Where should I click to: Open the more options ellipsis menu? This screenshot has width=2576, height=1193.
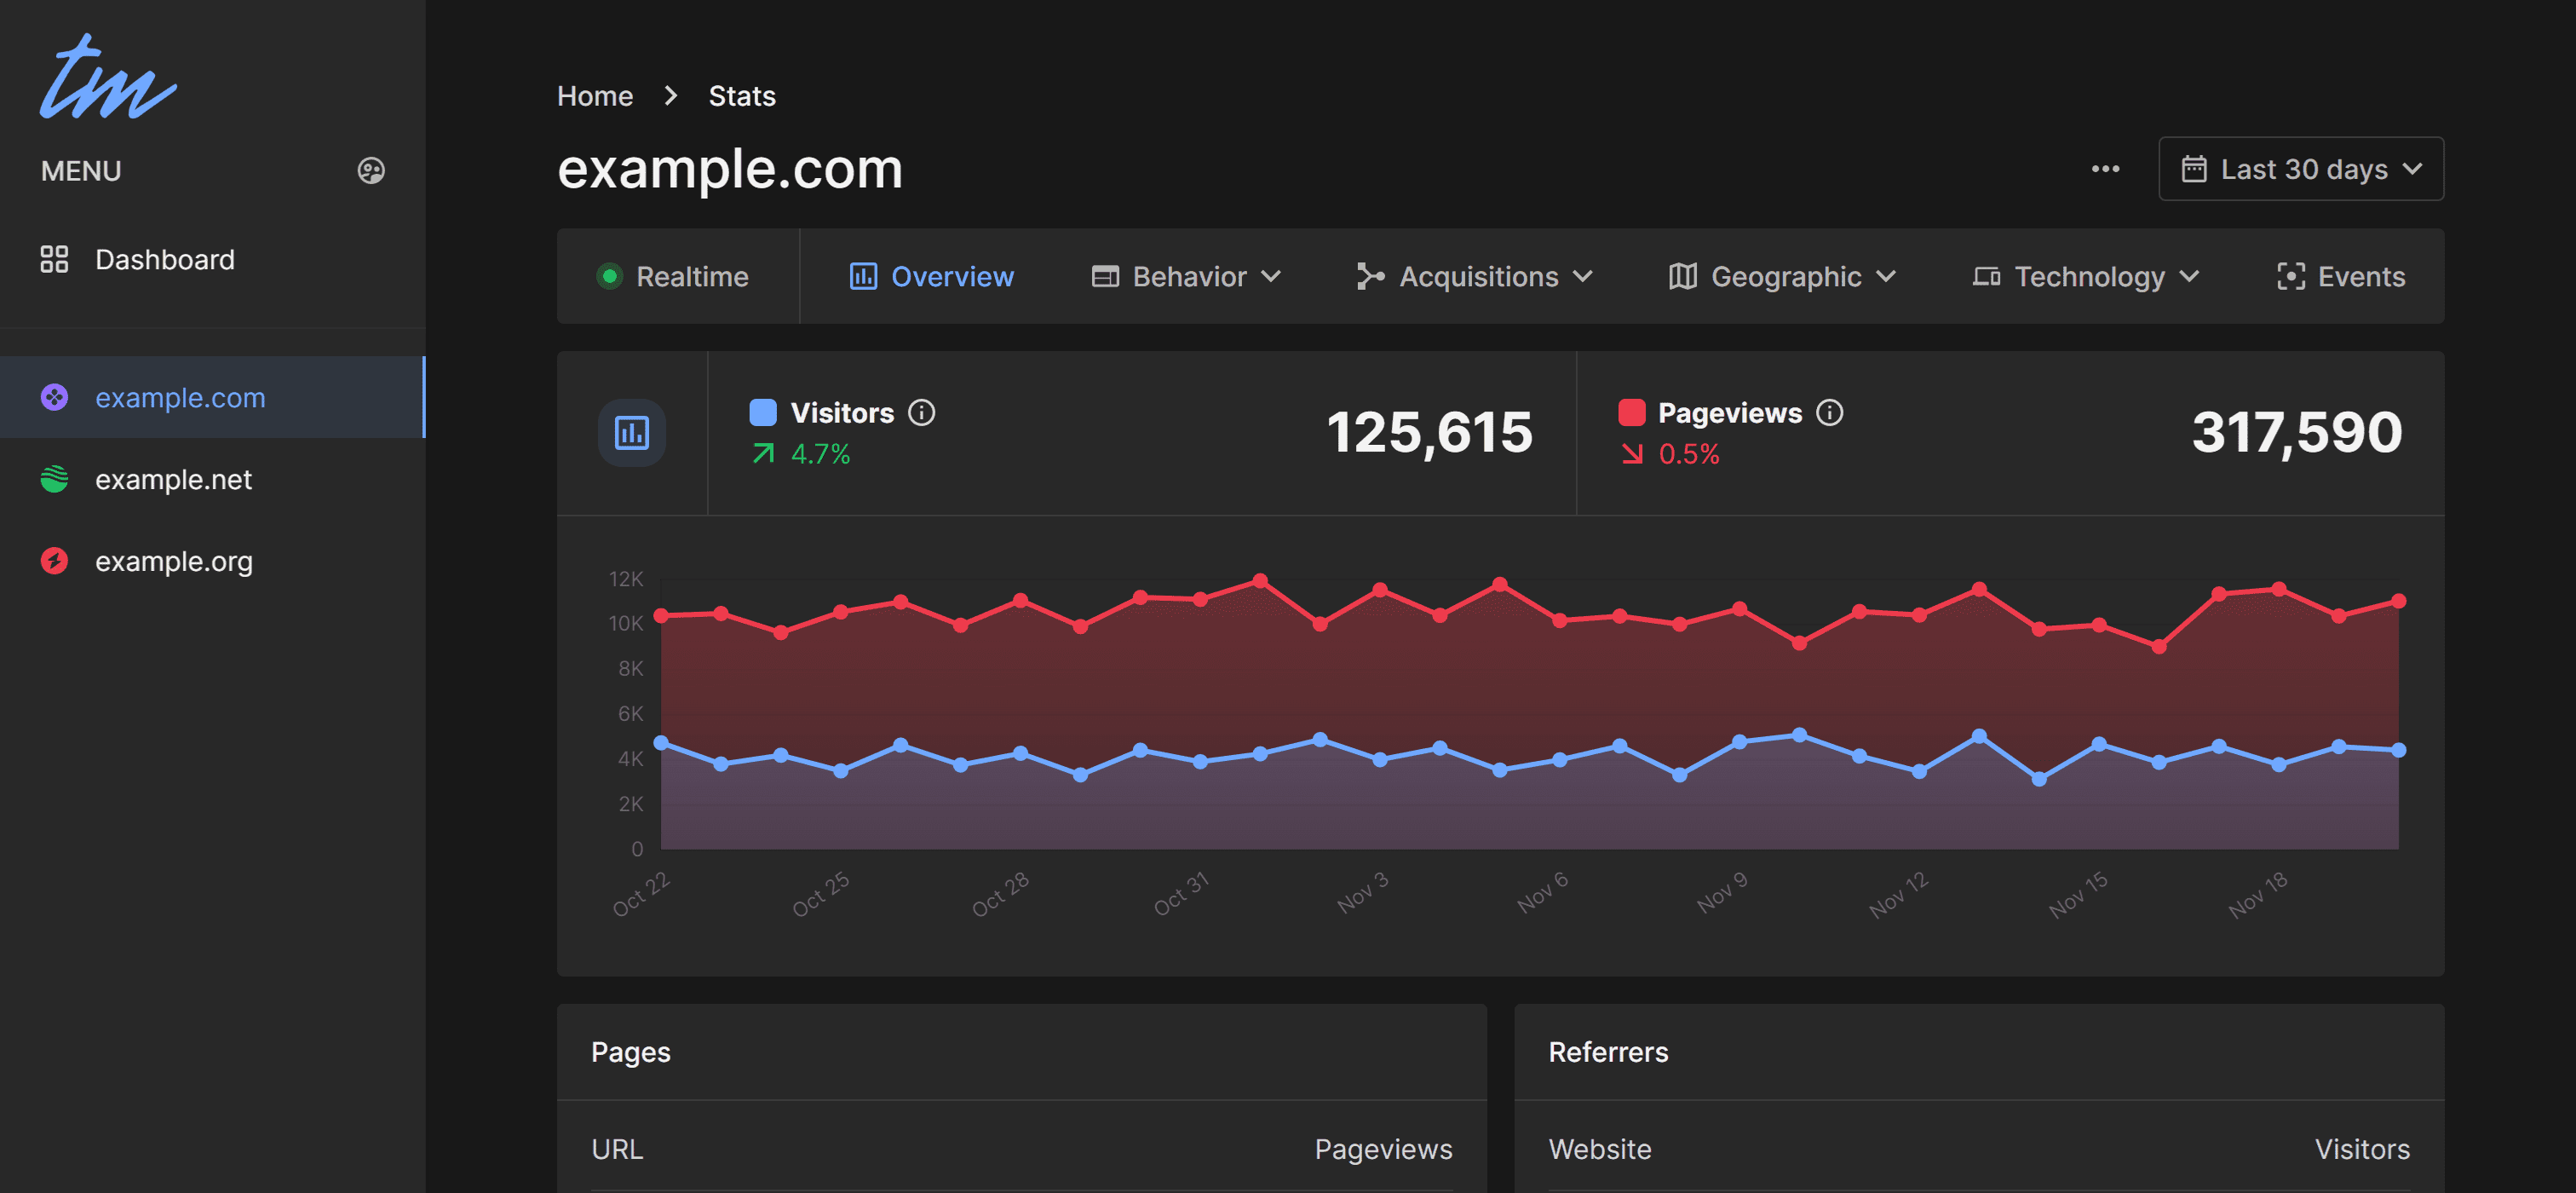[x=2105, y=169]
